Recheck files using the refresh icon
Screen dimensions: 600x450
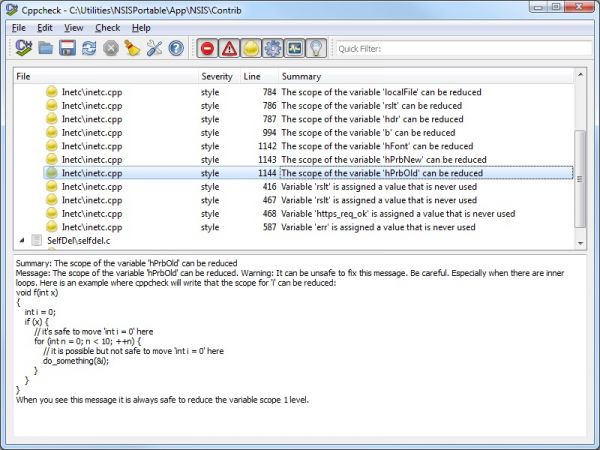89,48
